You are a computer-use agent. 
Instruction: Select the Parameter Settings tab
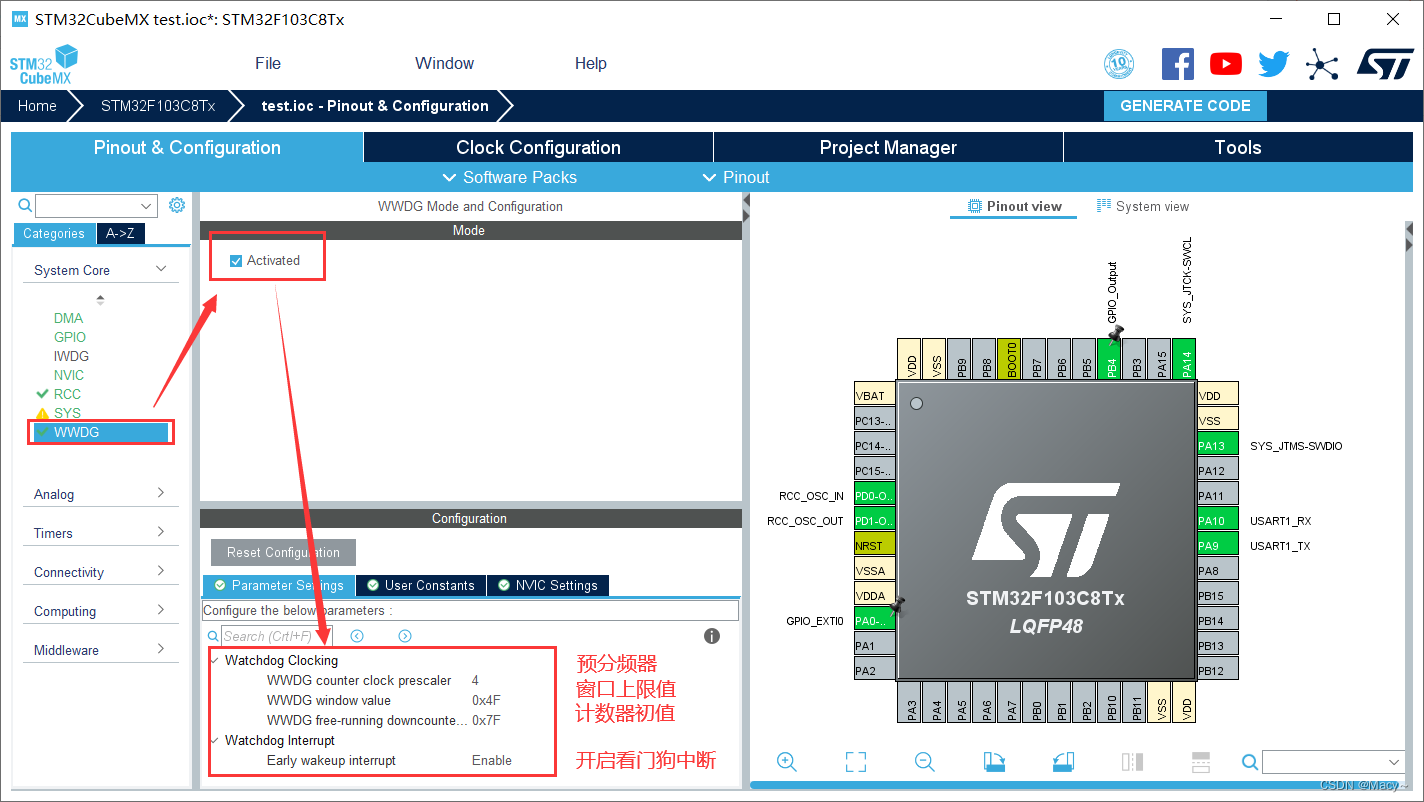pyautogui.click(x=279, y=585)
